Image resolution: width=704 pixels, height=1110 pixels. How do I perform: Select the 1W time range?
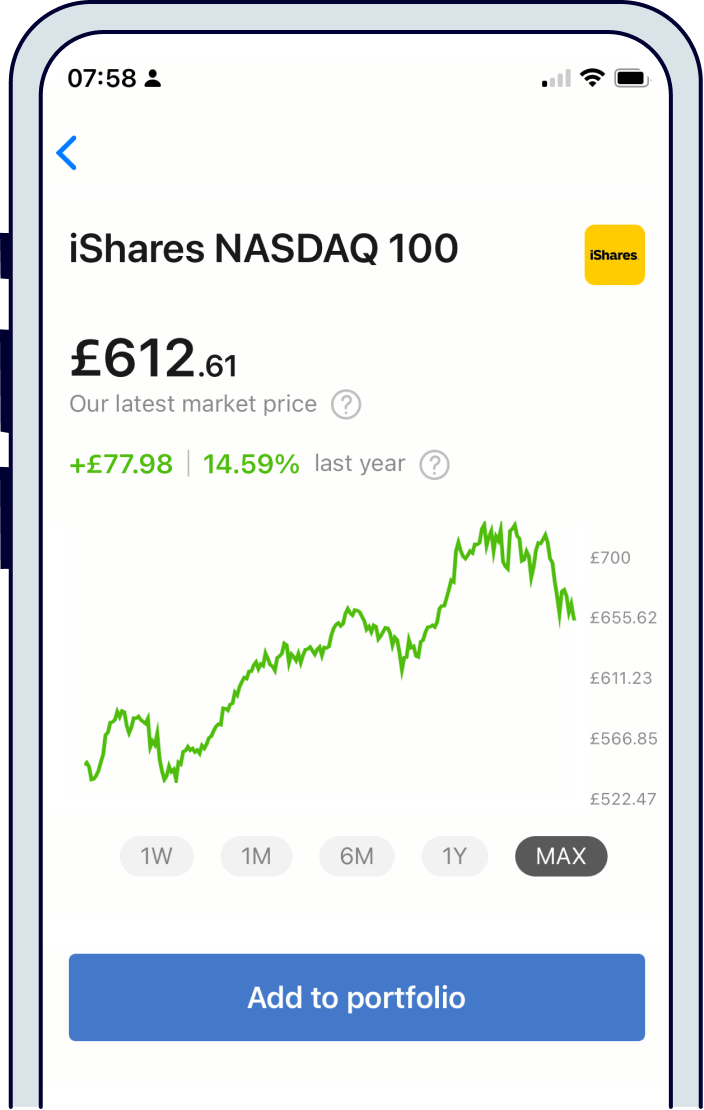pyautogui.click(x=156, y=856)
